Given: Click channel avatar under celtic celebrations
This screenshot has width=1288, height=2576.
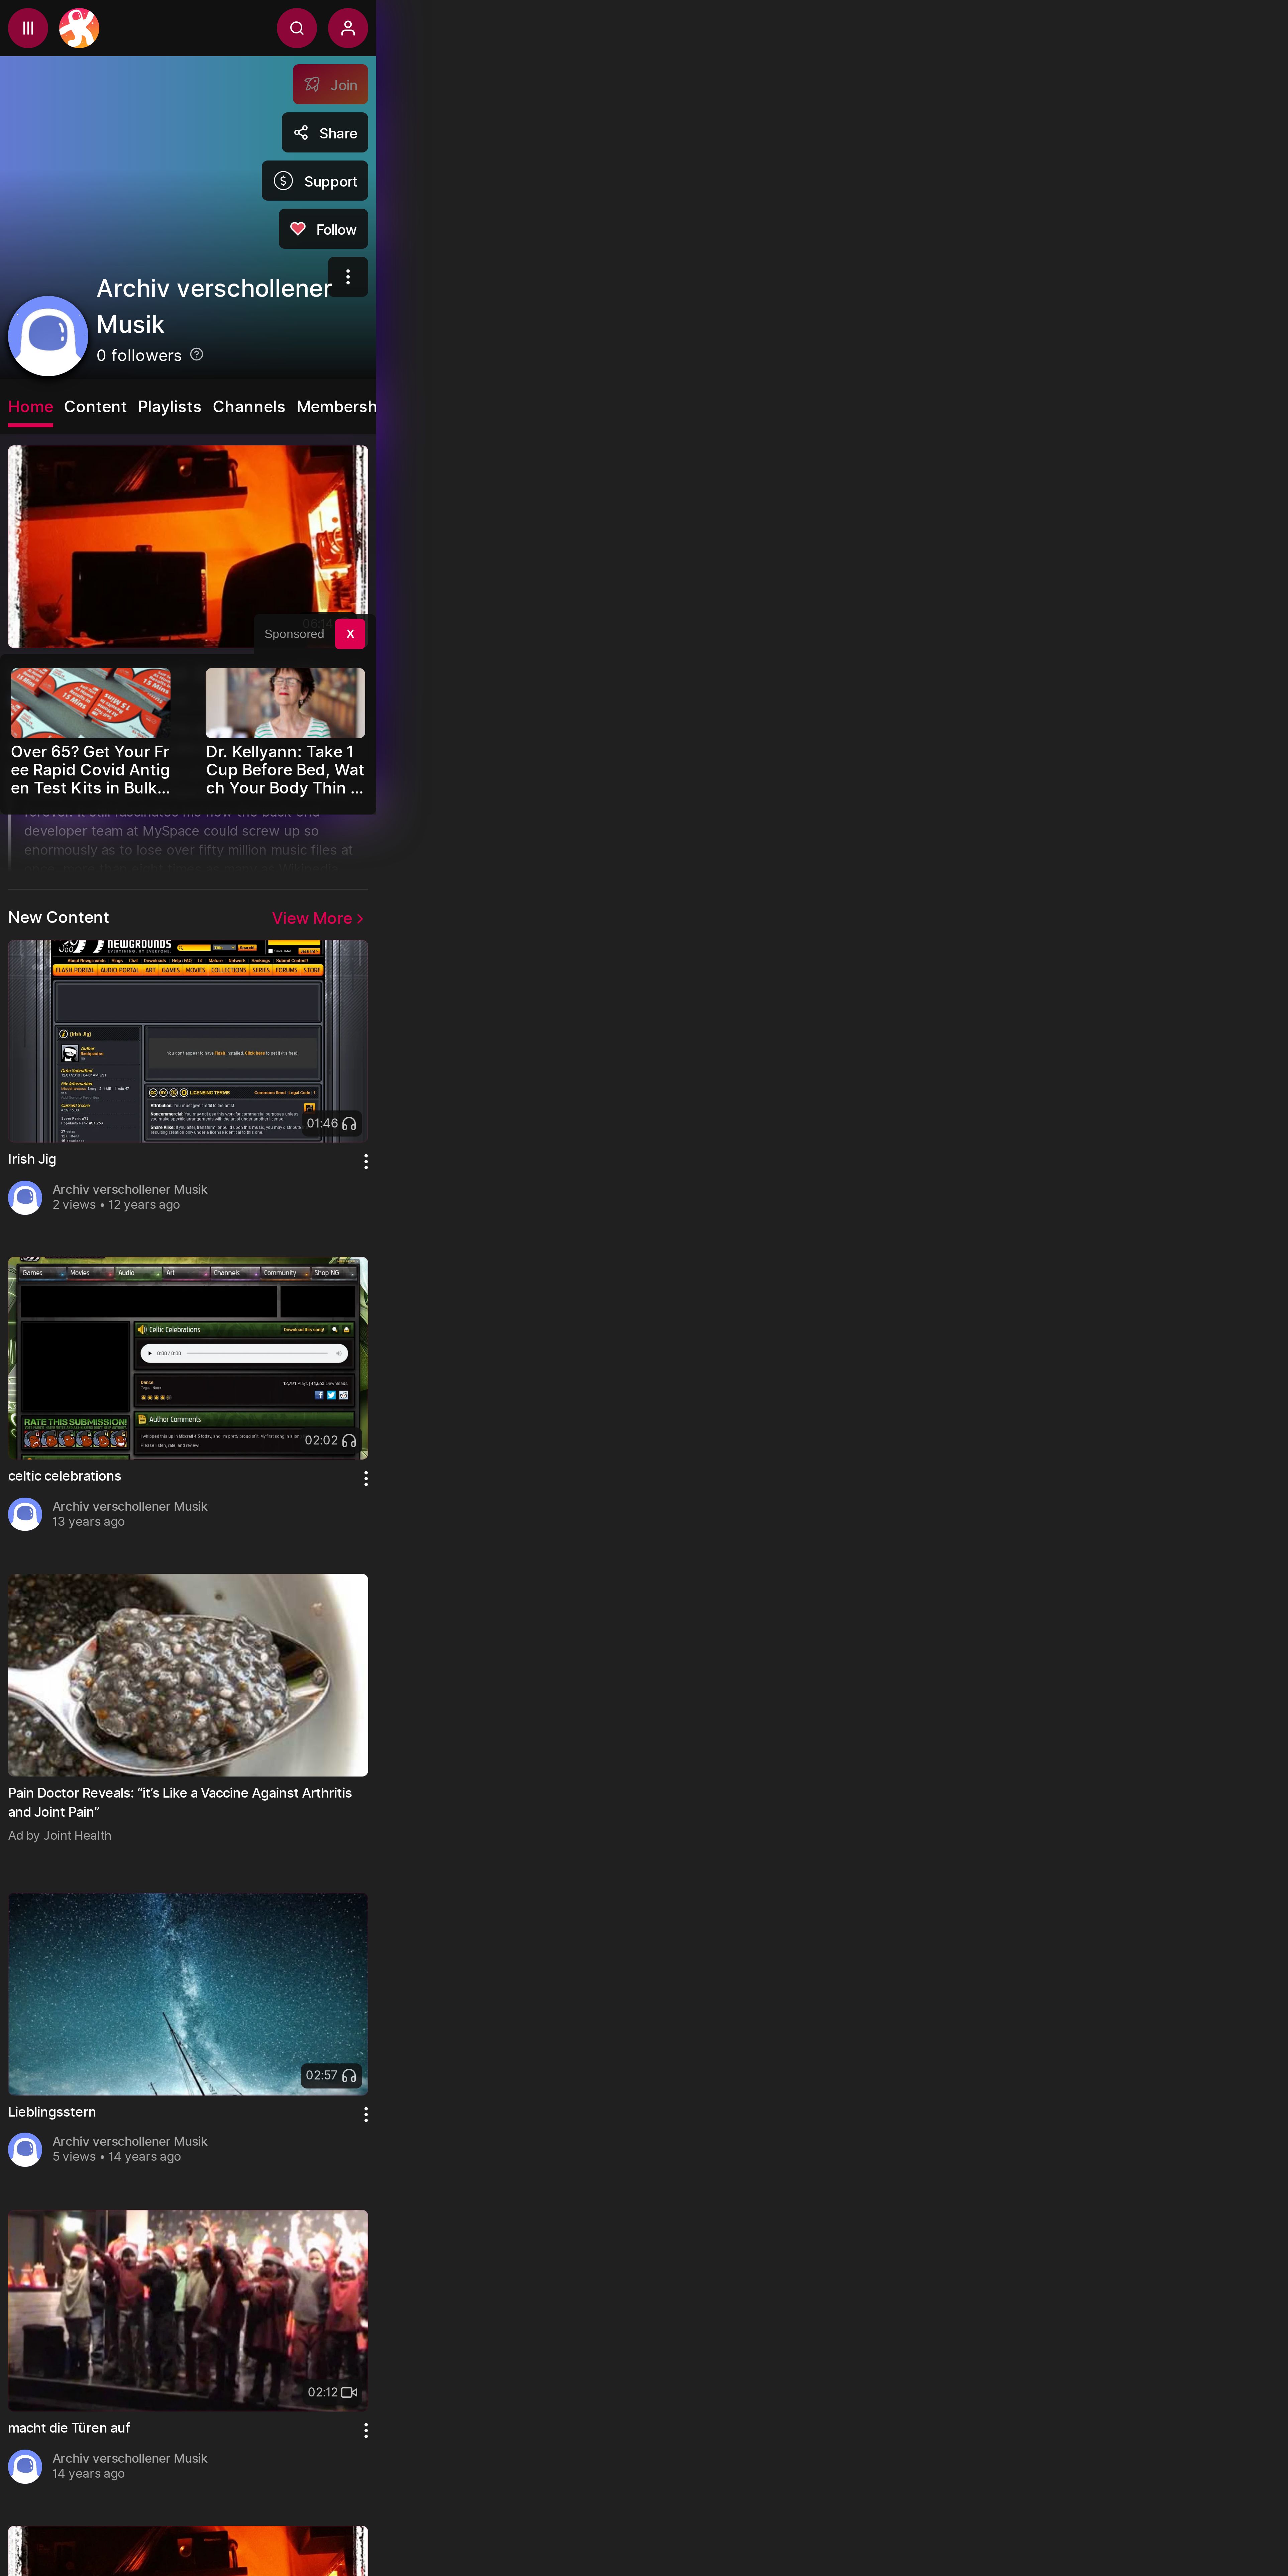Looking at the screenshot, I should 25,1514.
